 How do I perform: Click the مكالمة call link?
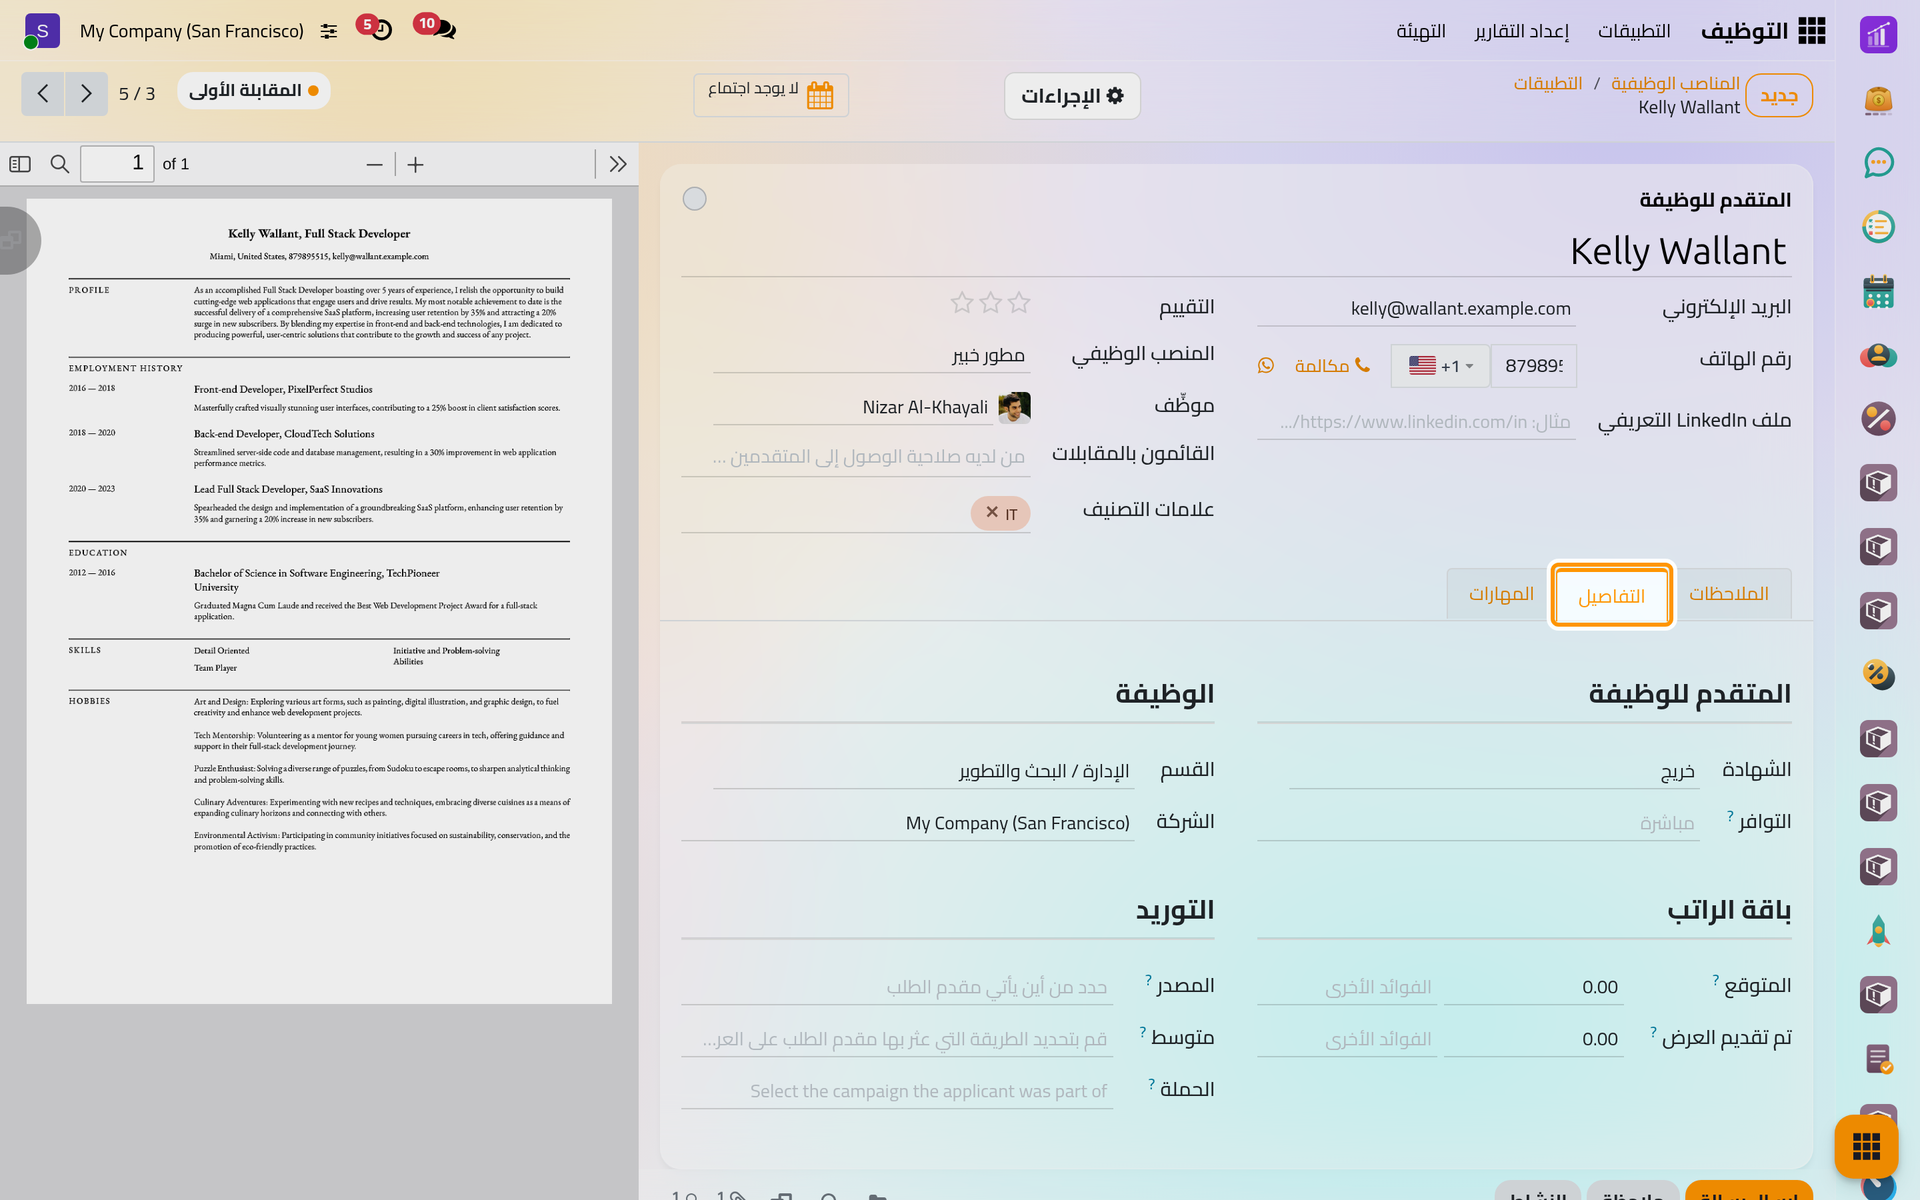1332,366
